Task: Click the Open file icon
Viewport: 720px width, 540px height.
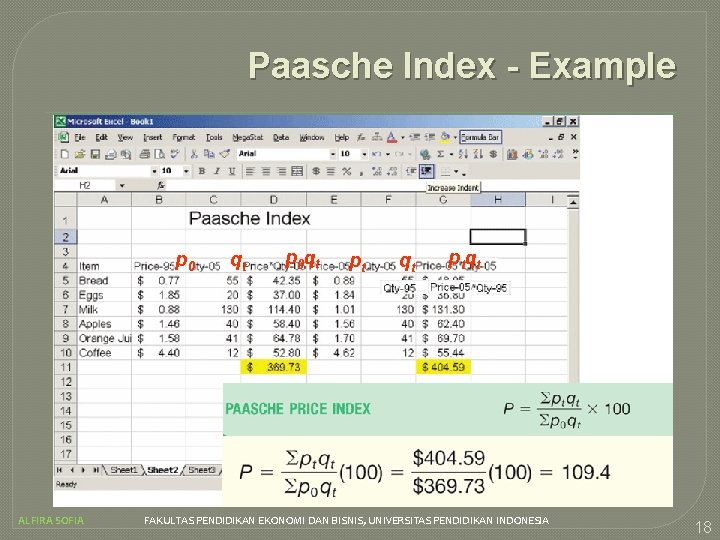Action: pyautogui.click(x=80, y=154)
